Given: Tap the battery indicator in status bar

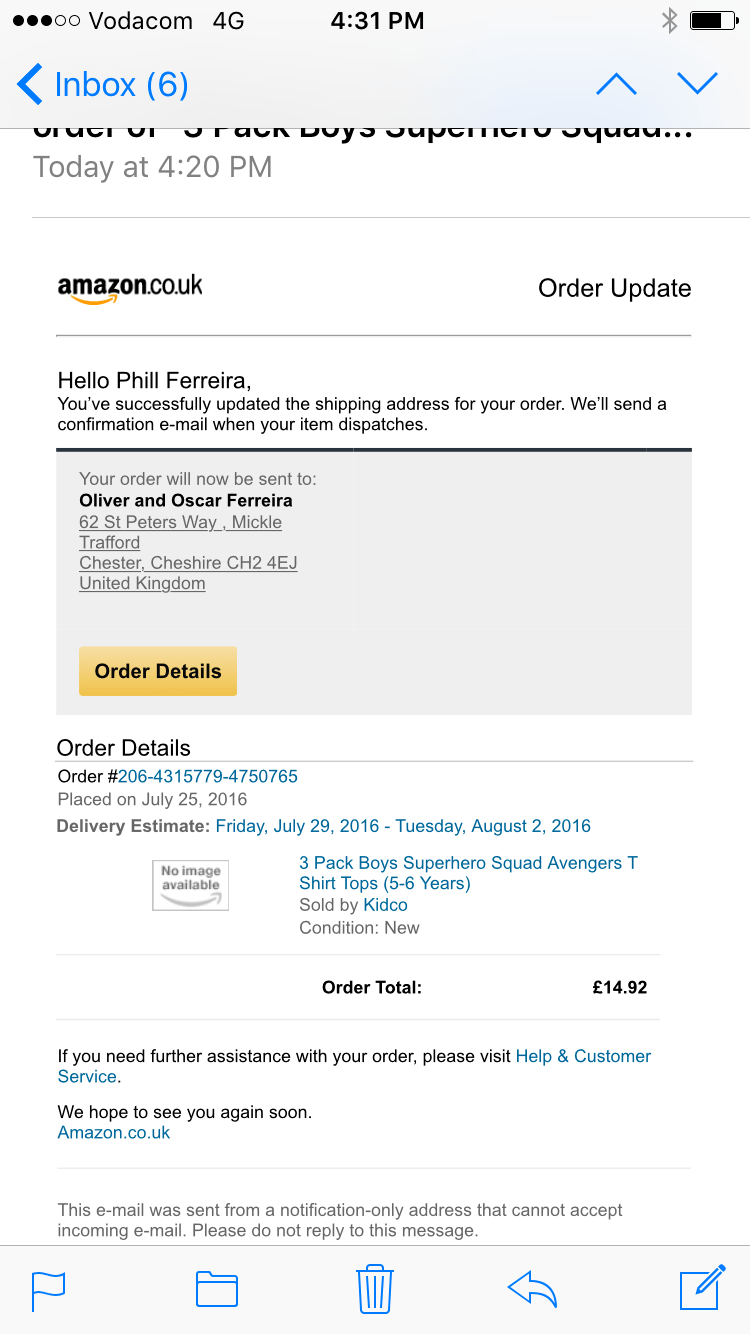Looking at the screenshot, I should pos(713,20).
